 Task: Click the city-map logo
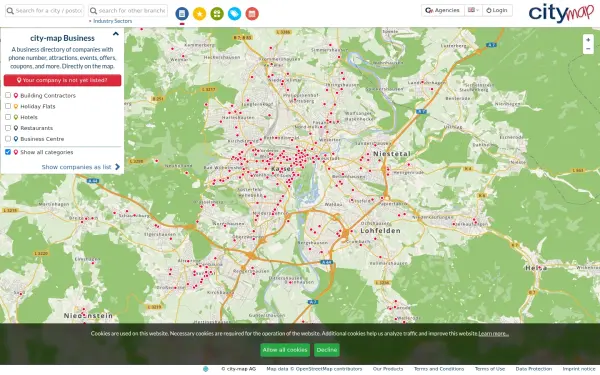(x=561, y=13)
